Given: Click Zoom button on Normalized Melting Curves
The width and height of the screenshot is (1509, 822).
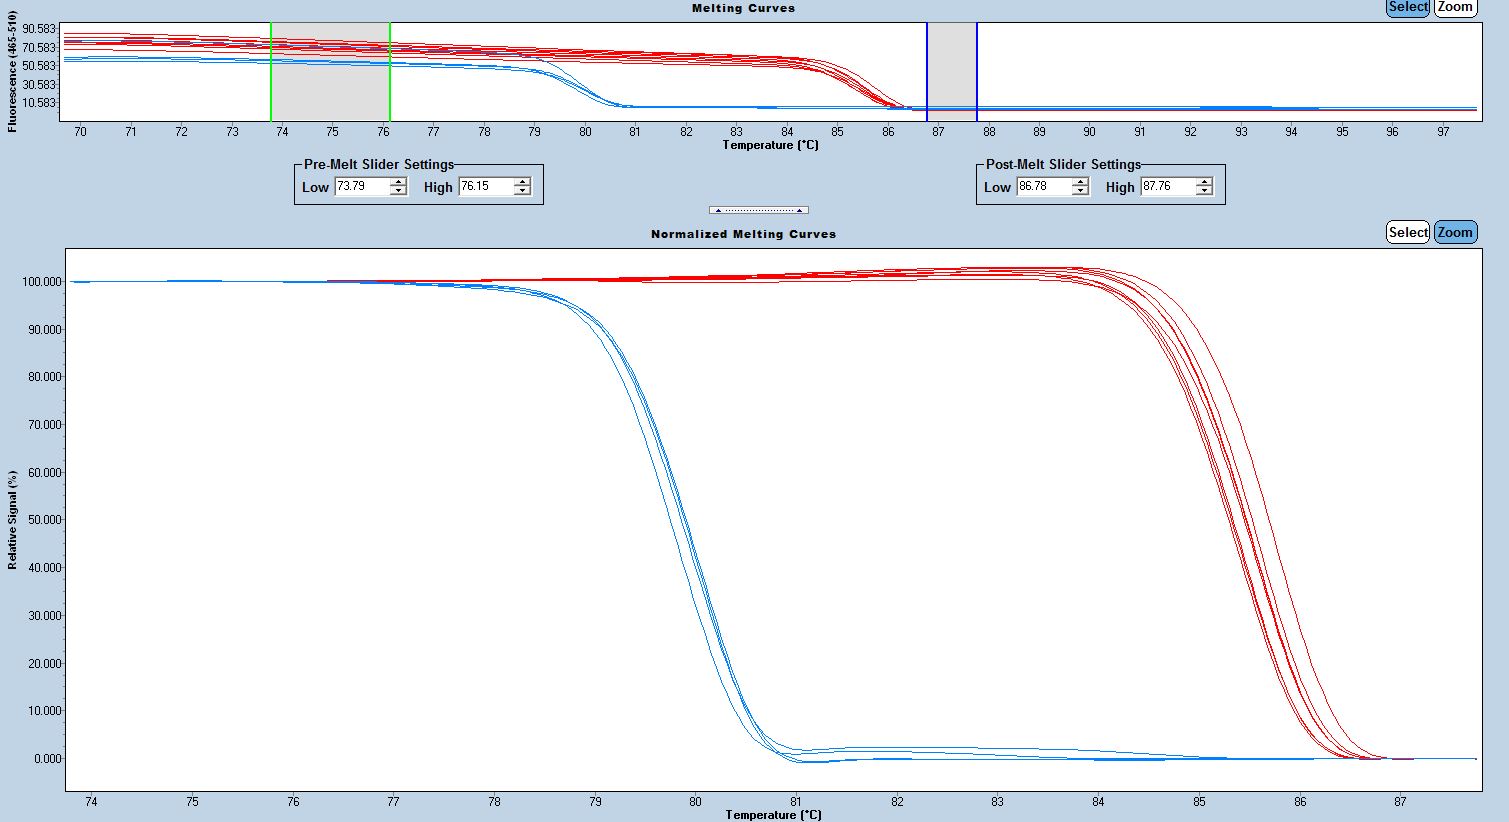Looking at the screenshot, I should pos(1455,232).
